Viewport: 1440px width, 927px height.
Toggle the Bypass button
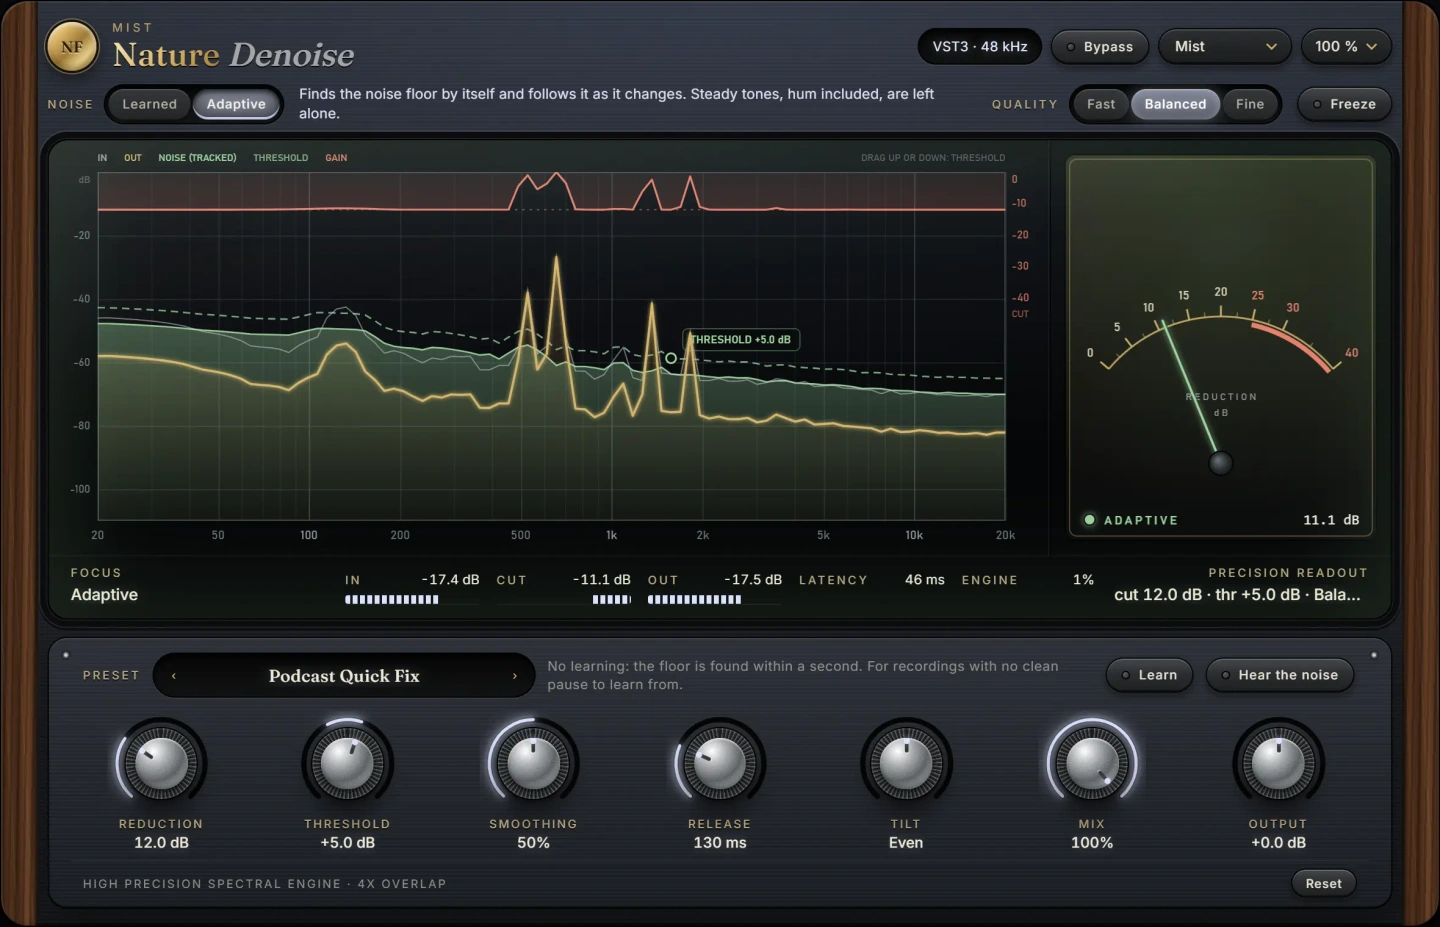click(1099, 47)
